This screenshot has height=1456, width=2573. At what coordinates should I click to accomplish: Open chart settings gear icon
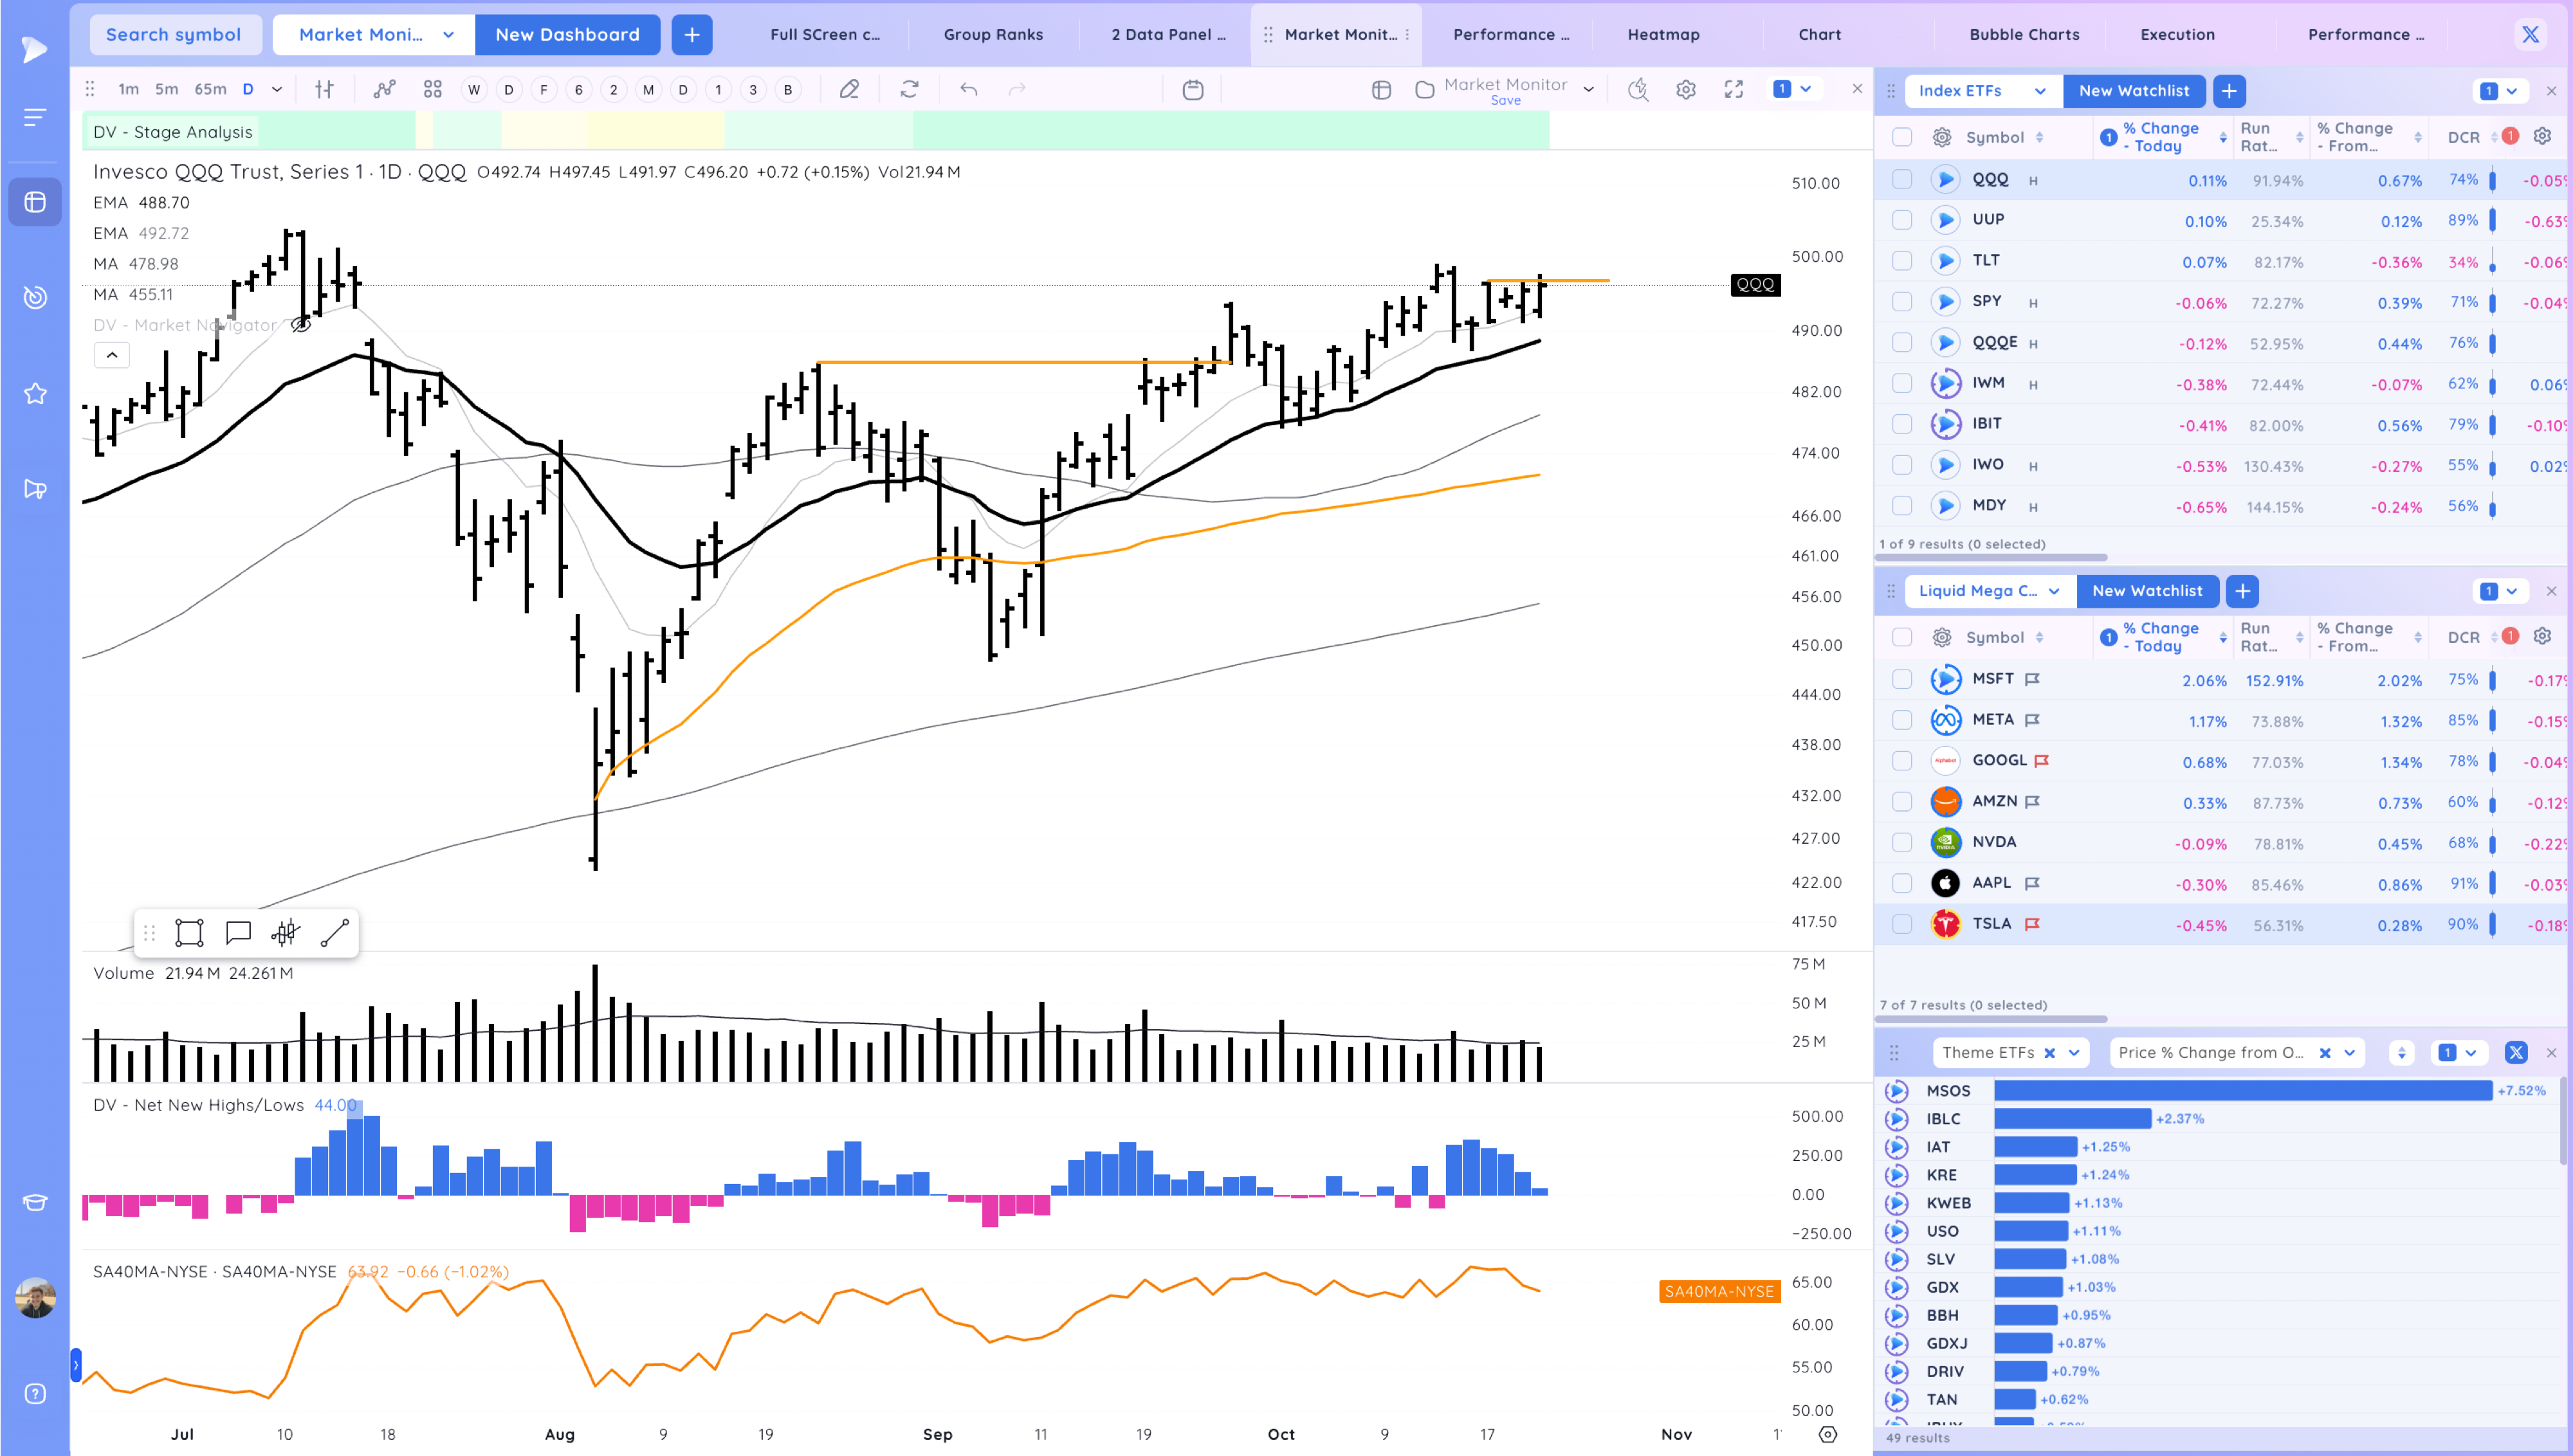point(1686,90)
